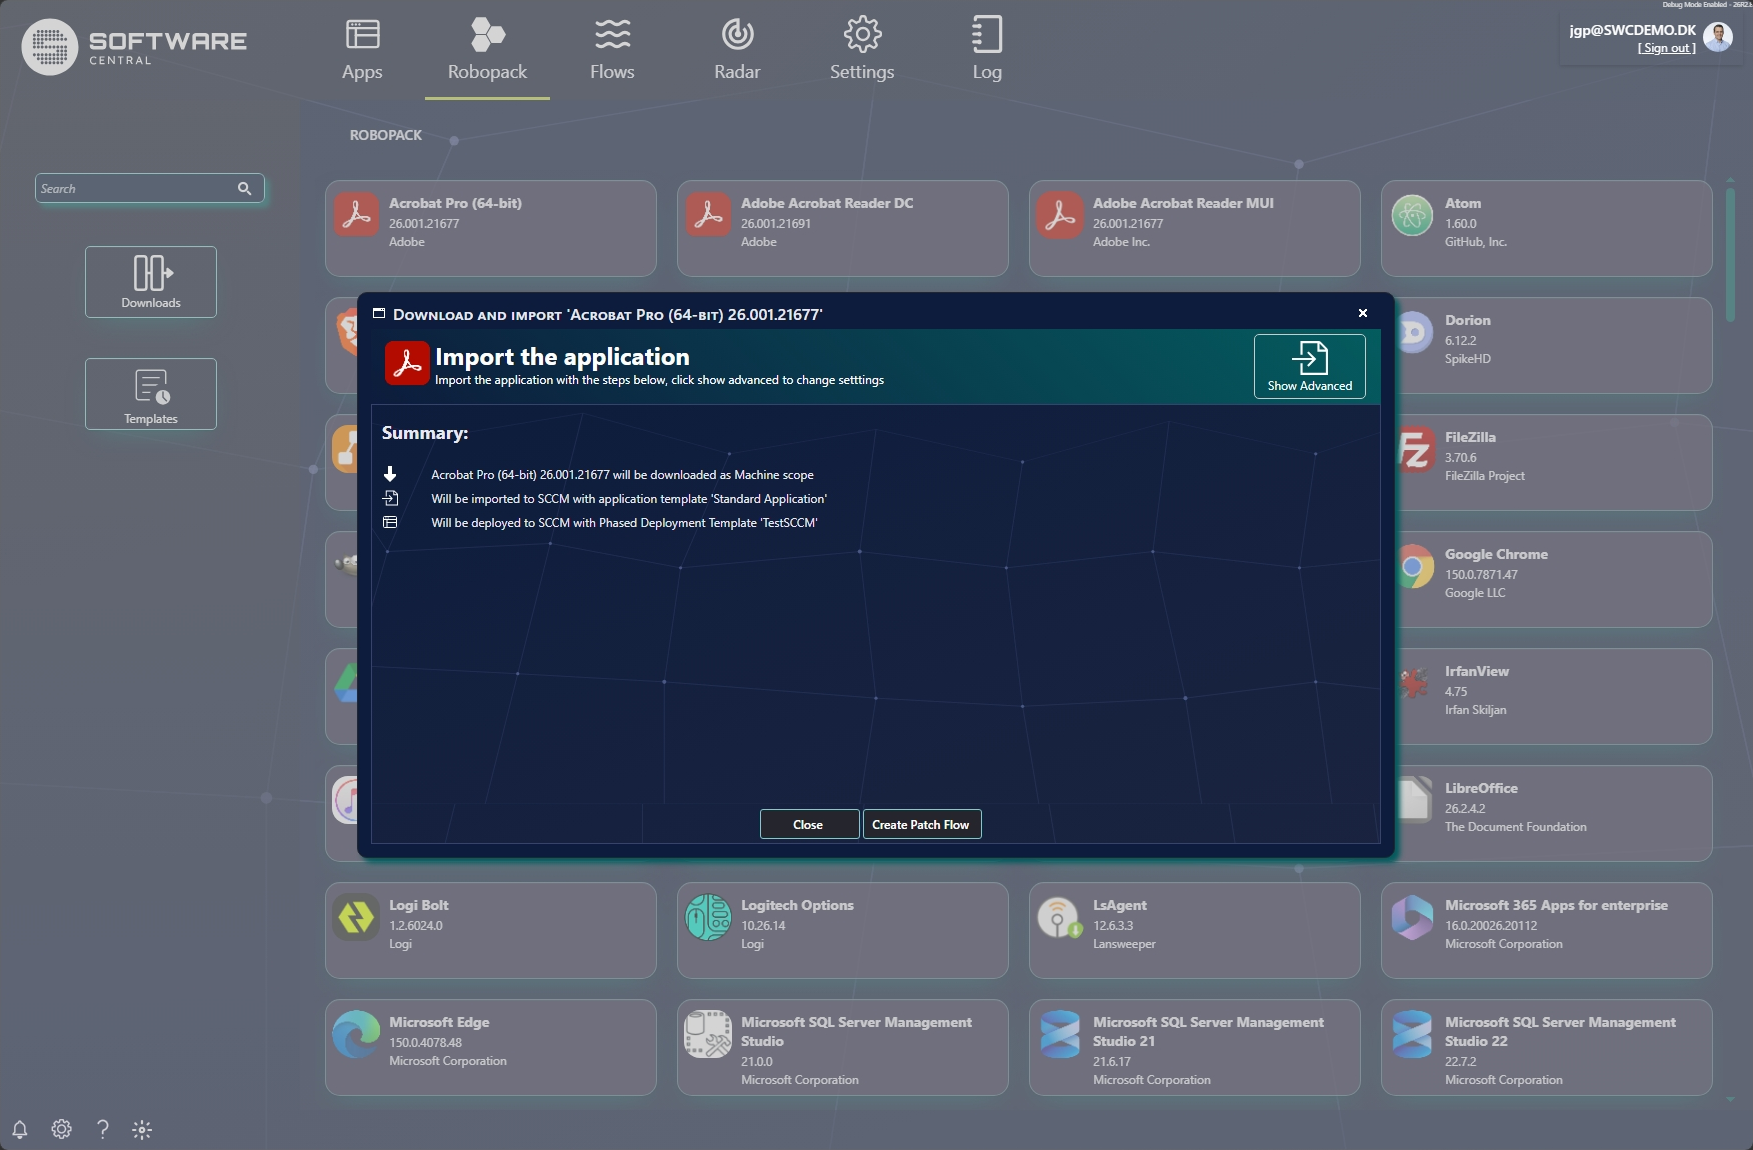Click the 'TestSCCM' phased deployment summary line

[624, 522]
